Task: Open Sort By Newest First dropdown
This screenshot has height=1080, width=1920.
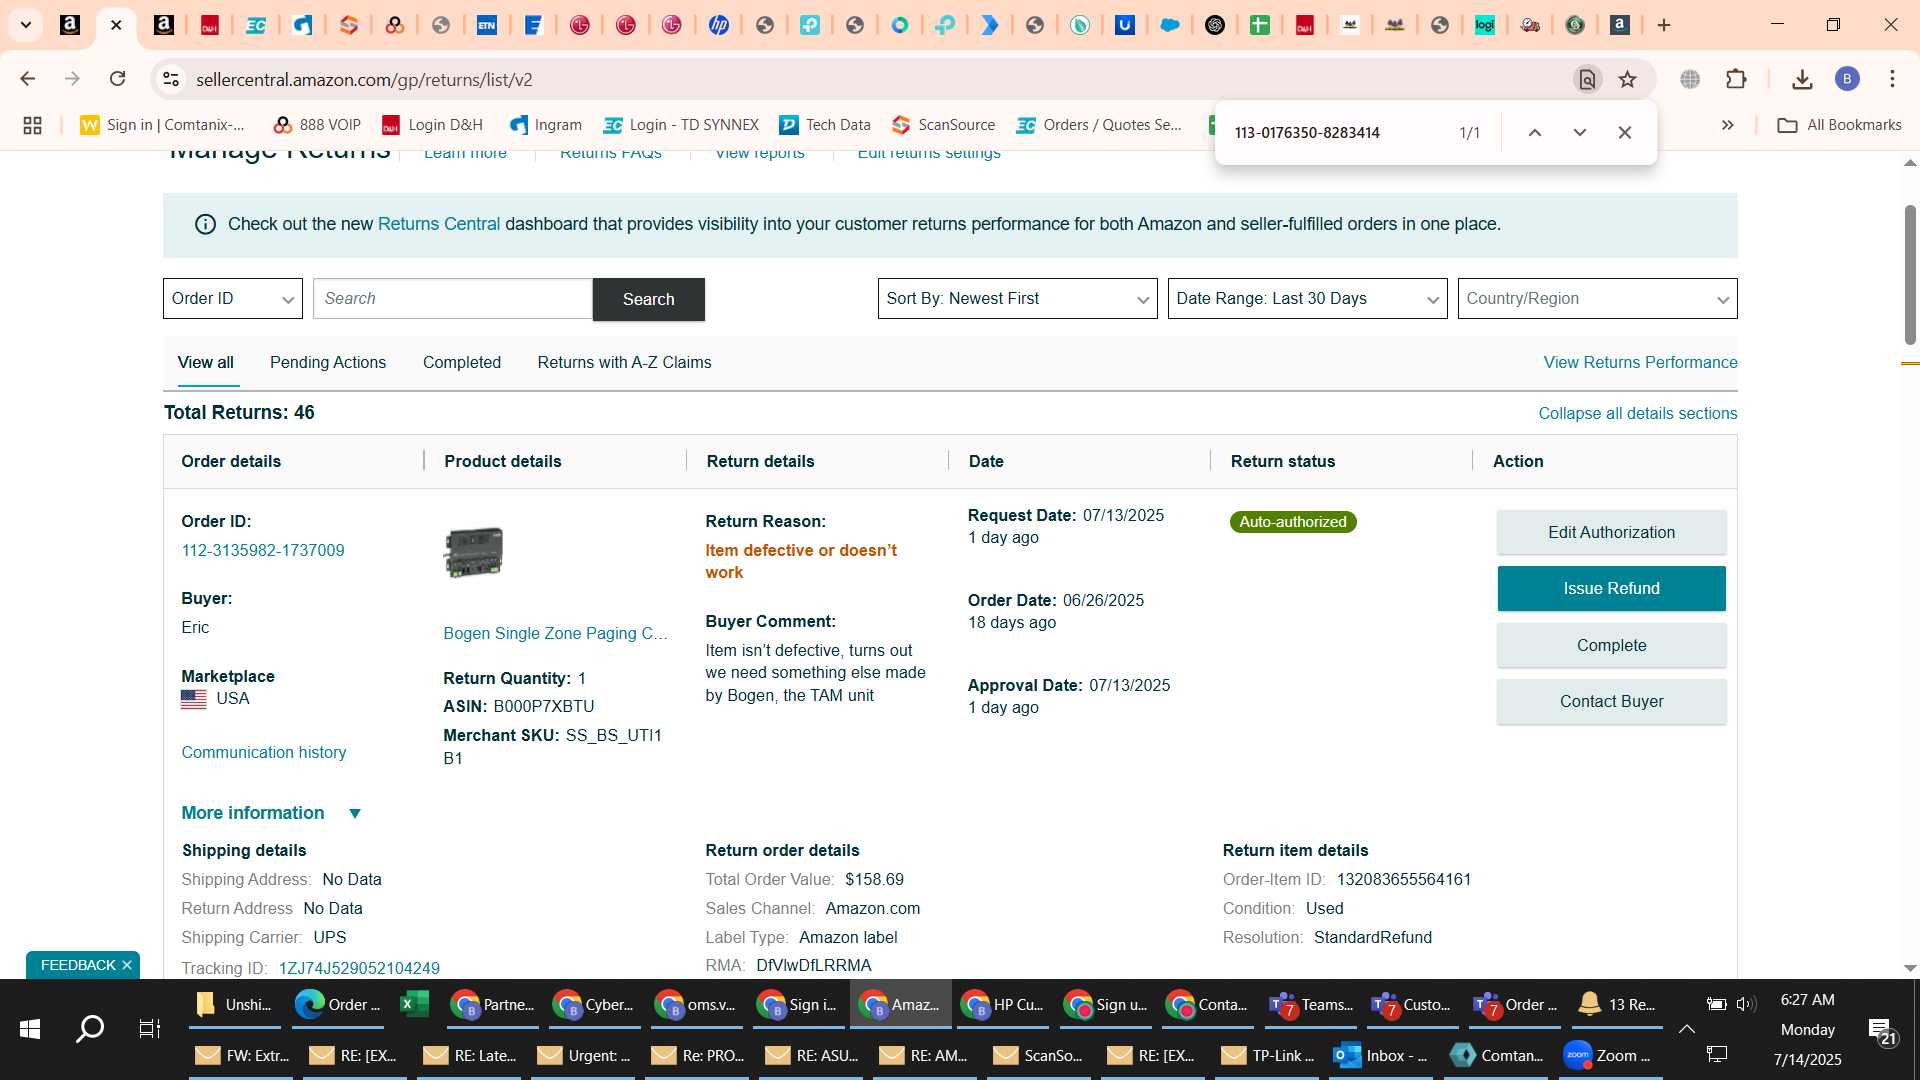Action: click(x=1018, y=298)
